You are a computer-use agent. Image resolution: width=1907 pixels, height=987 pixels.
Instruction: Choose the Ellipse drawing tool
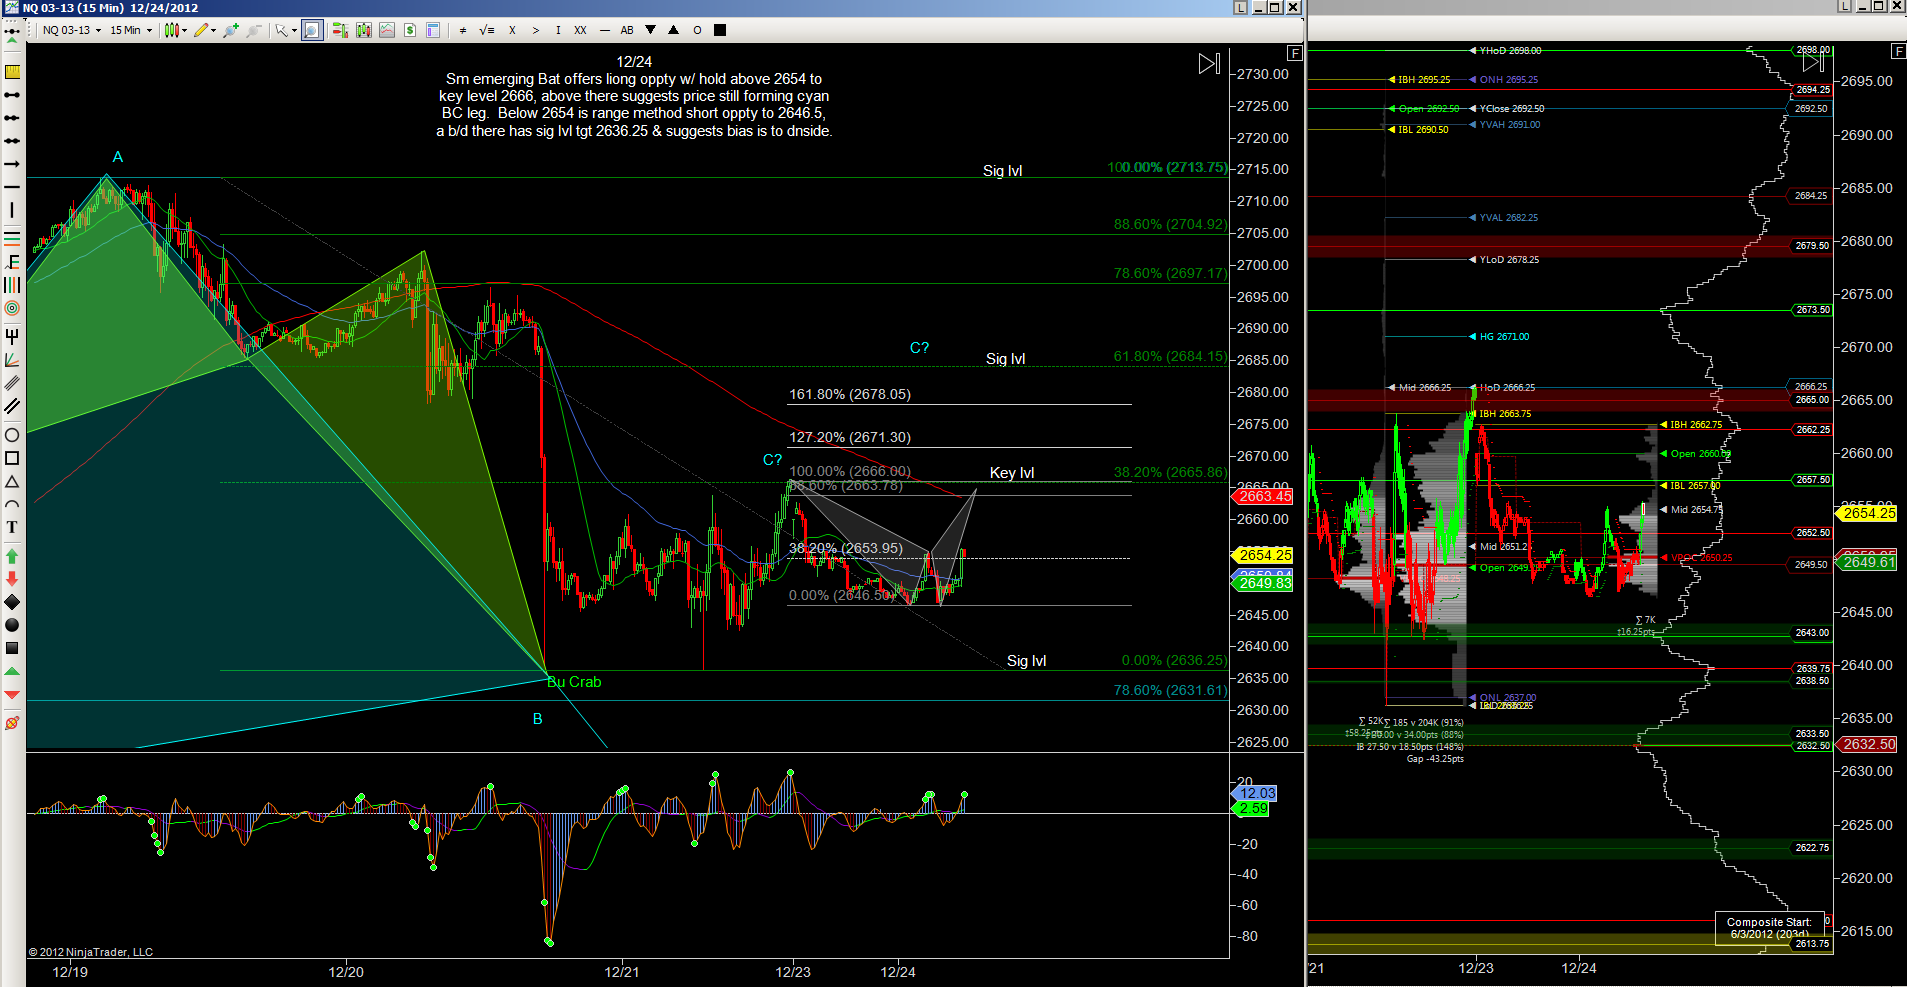12,435
